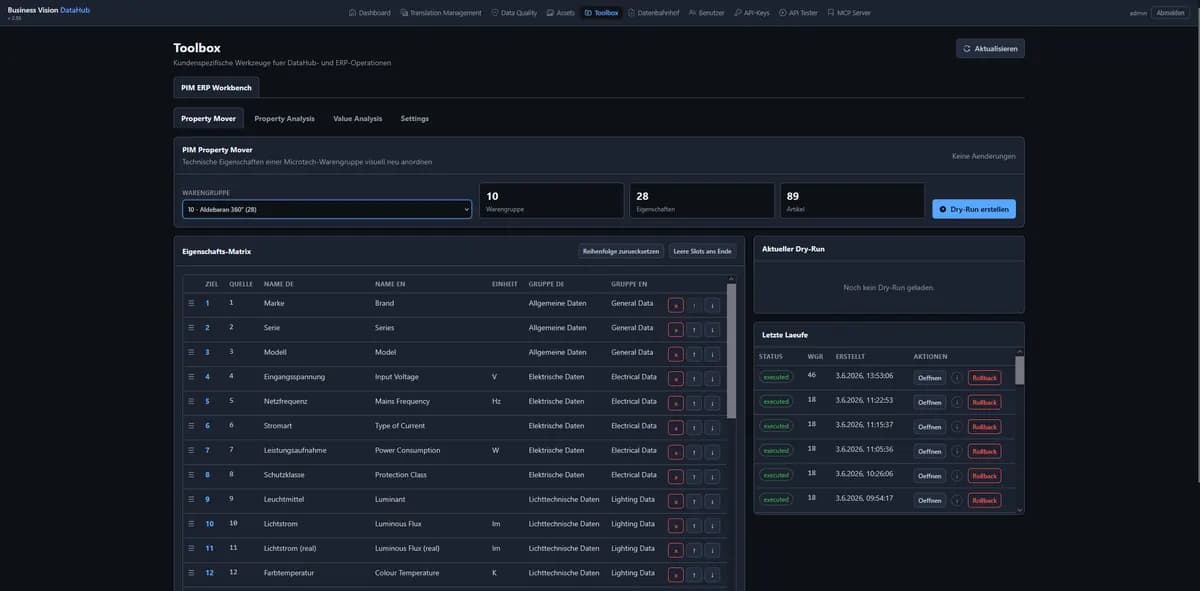The width and height of the screenshot is (1200, 591).
Task: Click the 'Input Voltage' name cell
Action: 397,377
